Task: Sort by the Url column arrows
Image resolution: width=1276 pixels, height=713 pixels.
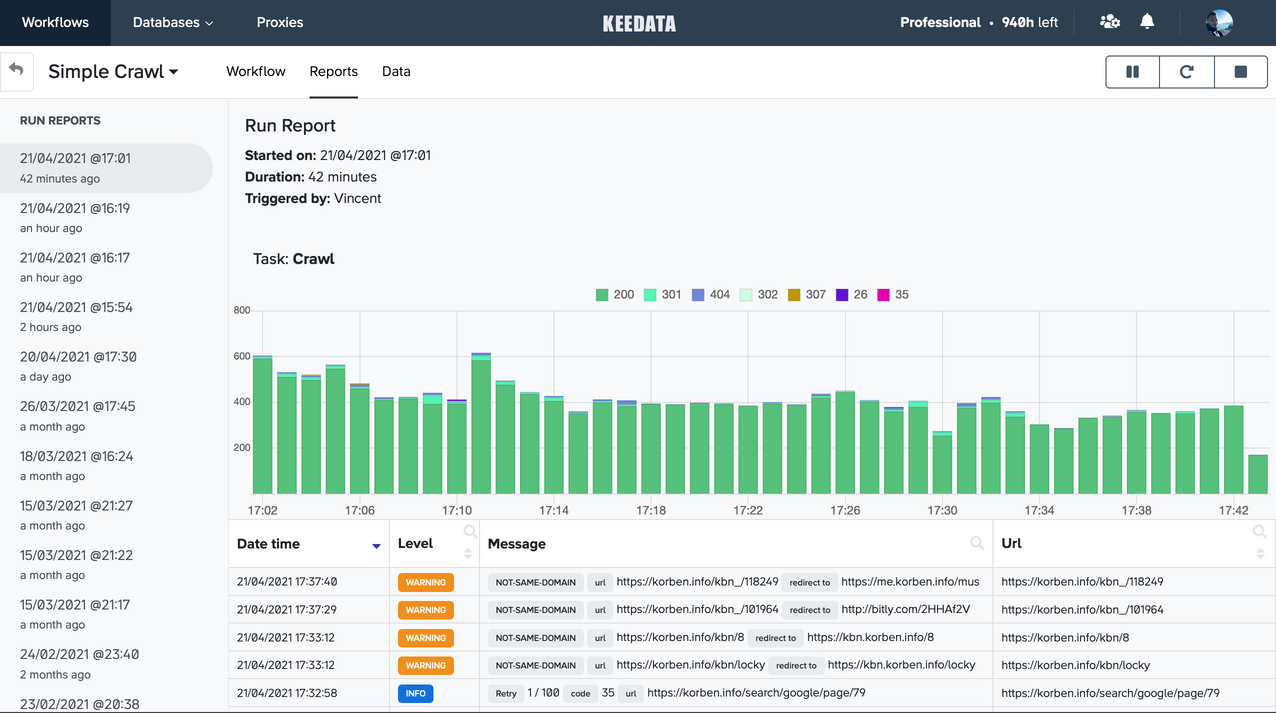Action: pyautogui.click(x=1260, y=553)
